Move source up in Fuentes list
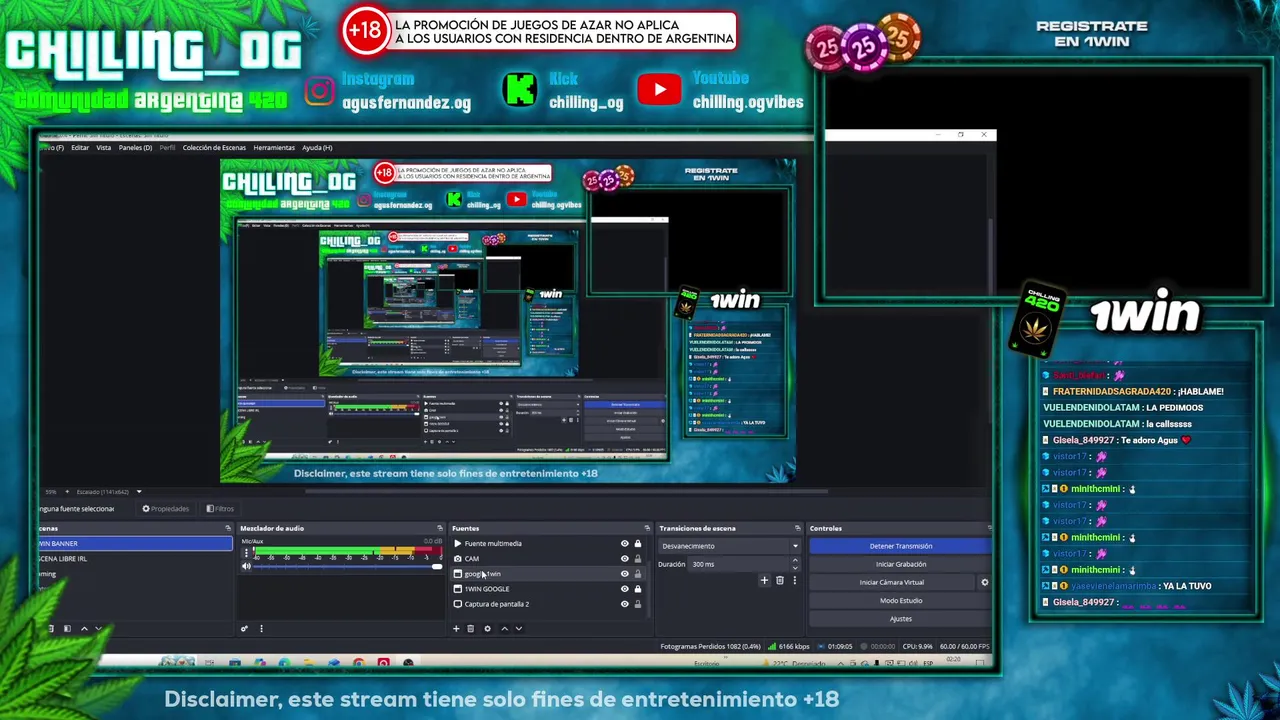 click(504, 628)
